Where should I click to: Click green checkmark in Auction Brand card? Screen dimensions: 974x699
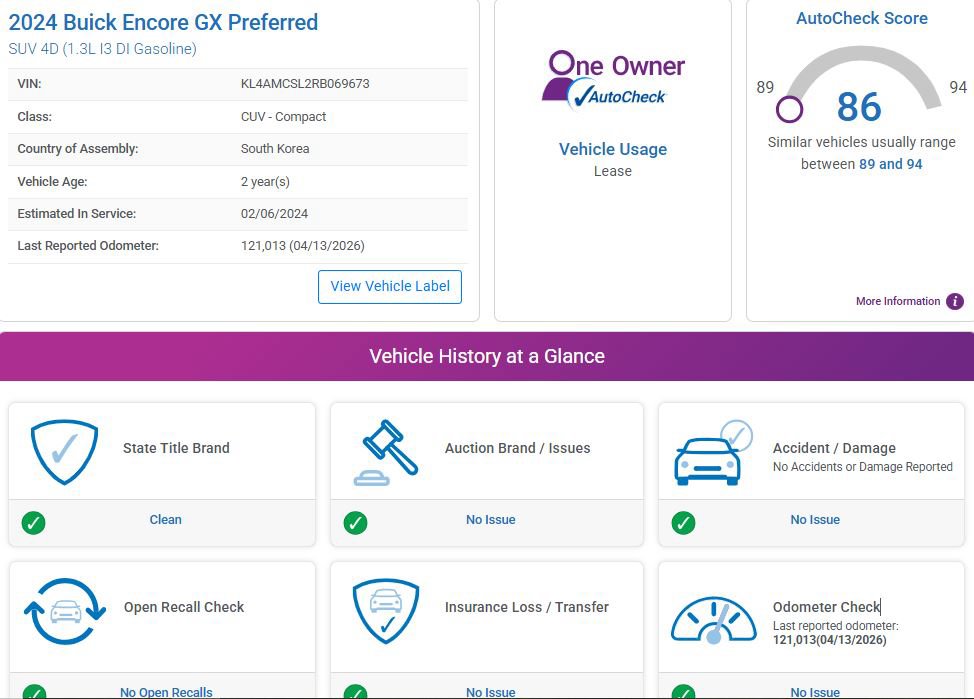coord(355,523)
